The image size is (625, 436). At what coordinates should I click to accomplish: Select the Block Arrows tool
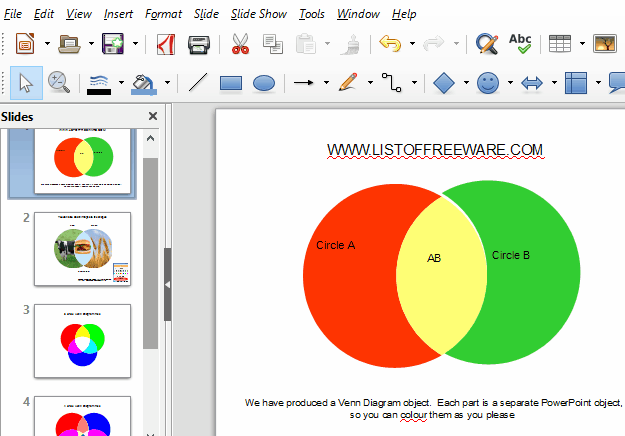[532, 83]
